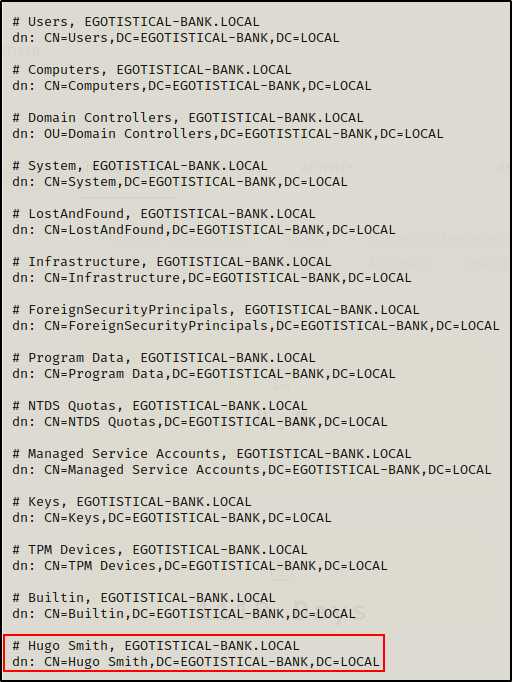Click the dn: CN=TPM Devices line
The width and height of the screenshot is (512, 682).
point(200,566)
